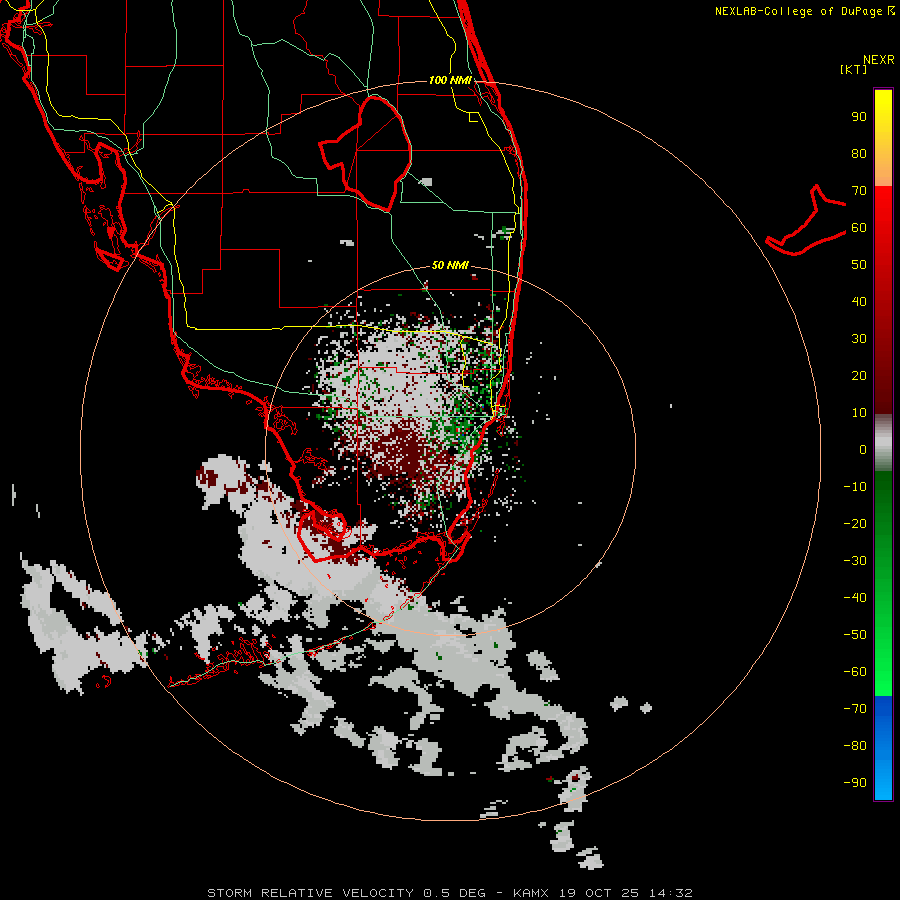Click the STORM RELATIVE VELOCITY caption text
The height and width of the screenshot is (900, 900).
coord(310,893)
